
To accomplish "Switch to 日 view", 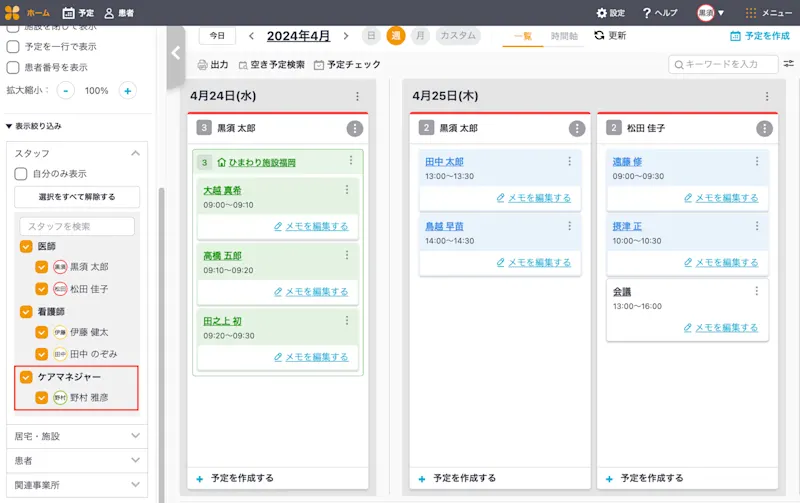I will 371,36.
